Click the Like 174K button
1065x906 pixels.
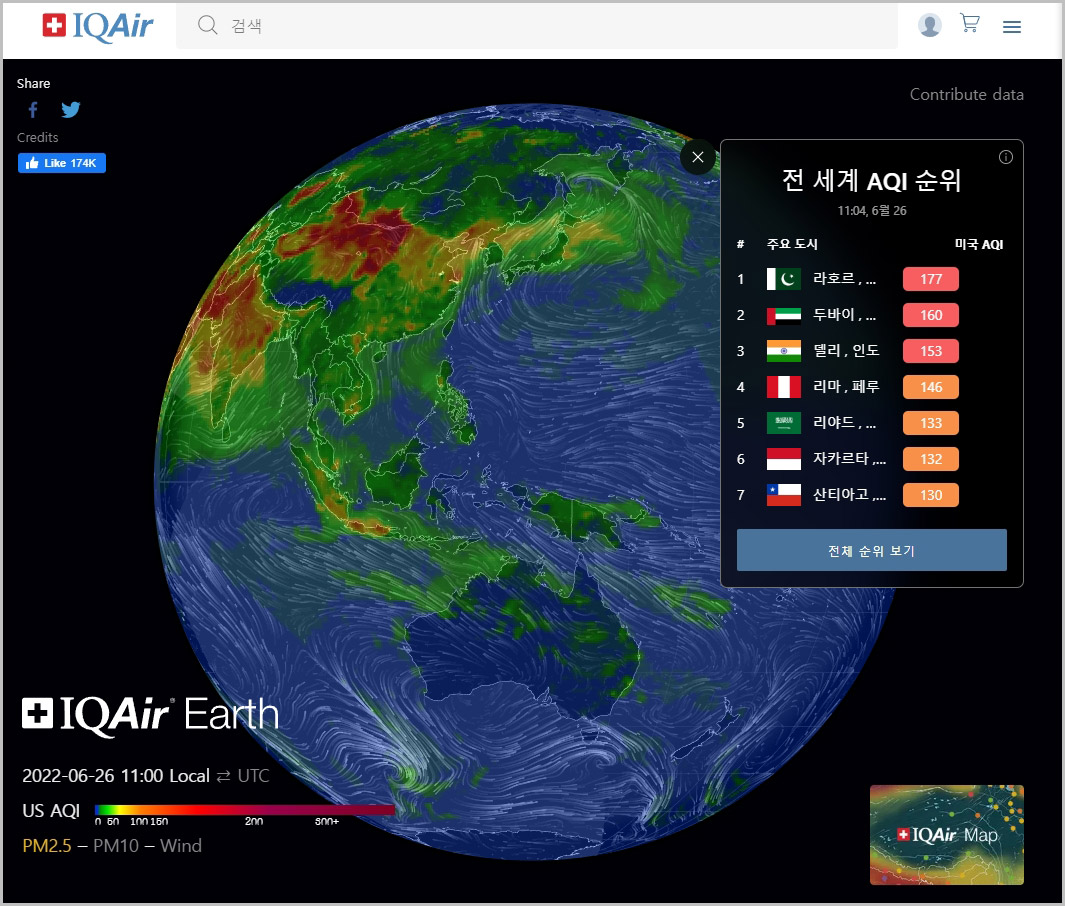[62, 163]
